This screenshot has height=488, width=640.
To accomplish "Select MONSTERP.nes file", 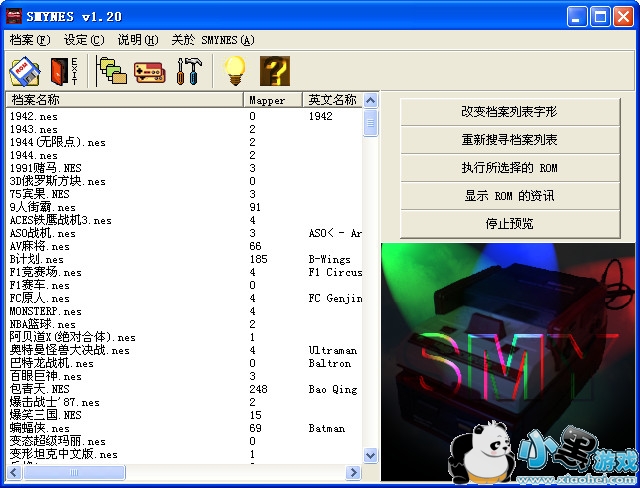I will (46, 311).
